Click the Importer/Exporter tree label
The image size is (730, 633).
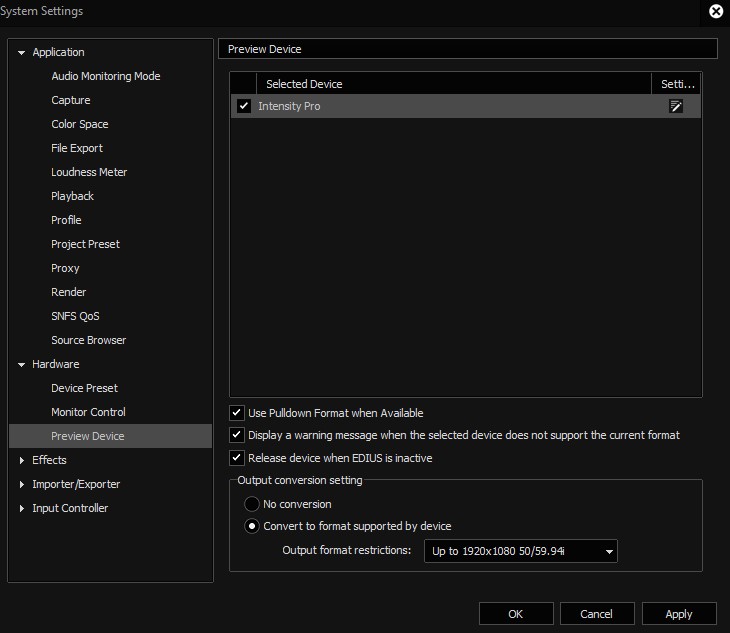[x=76, y=484]
